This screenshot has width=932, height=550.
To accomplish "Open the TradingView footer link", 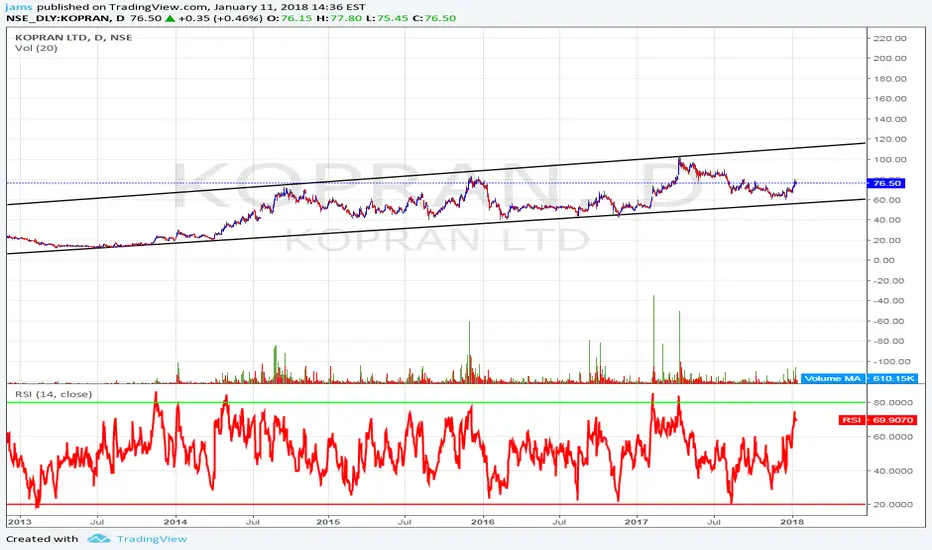I will [152, 539].
